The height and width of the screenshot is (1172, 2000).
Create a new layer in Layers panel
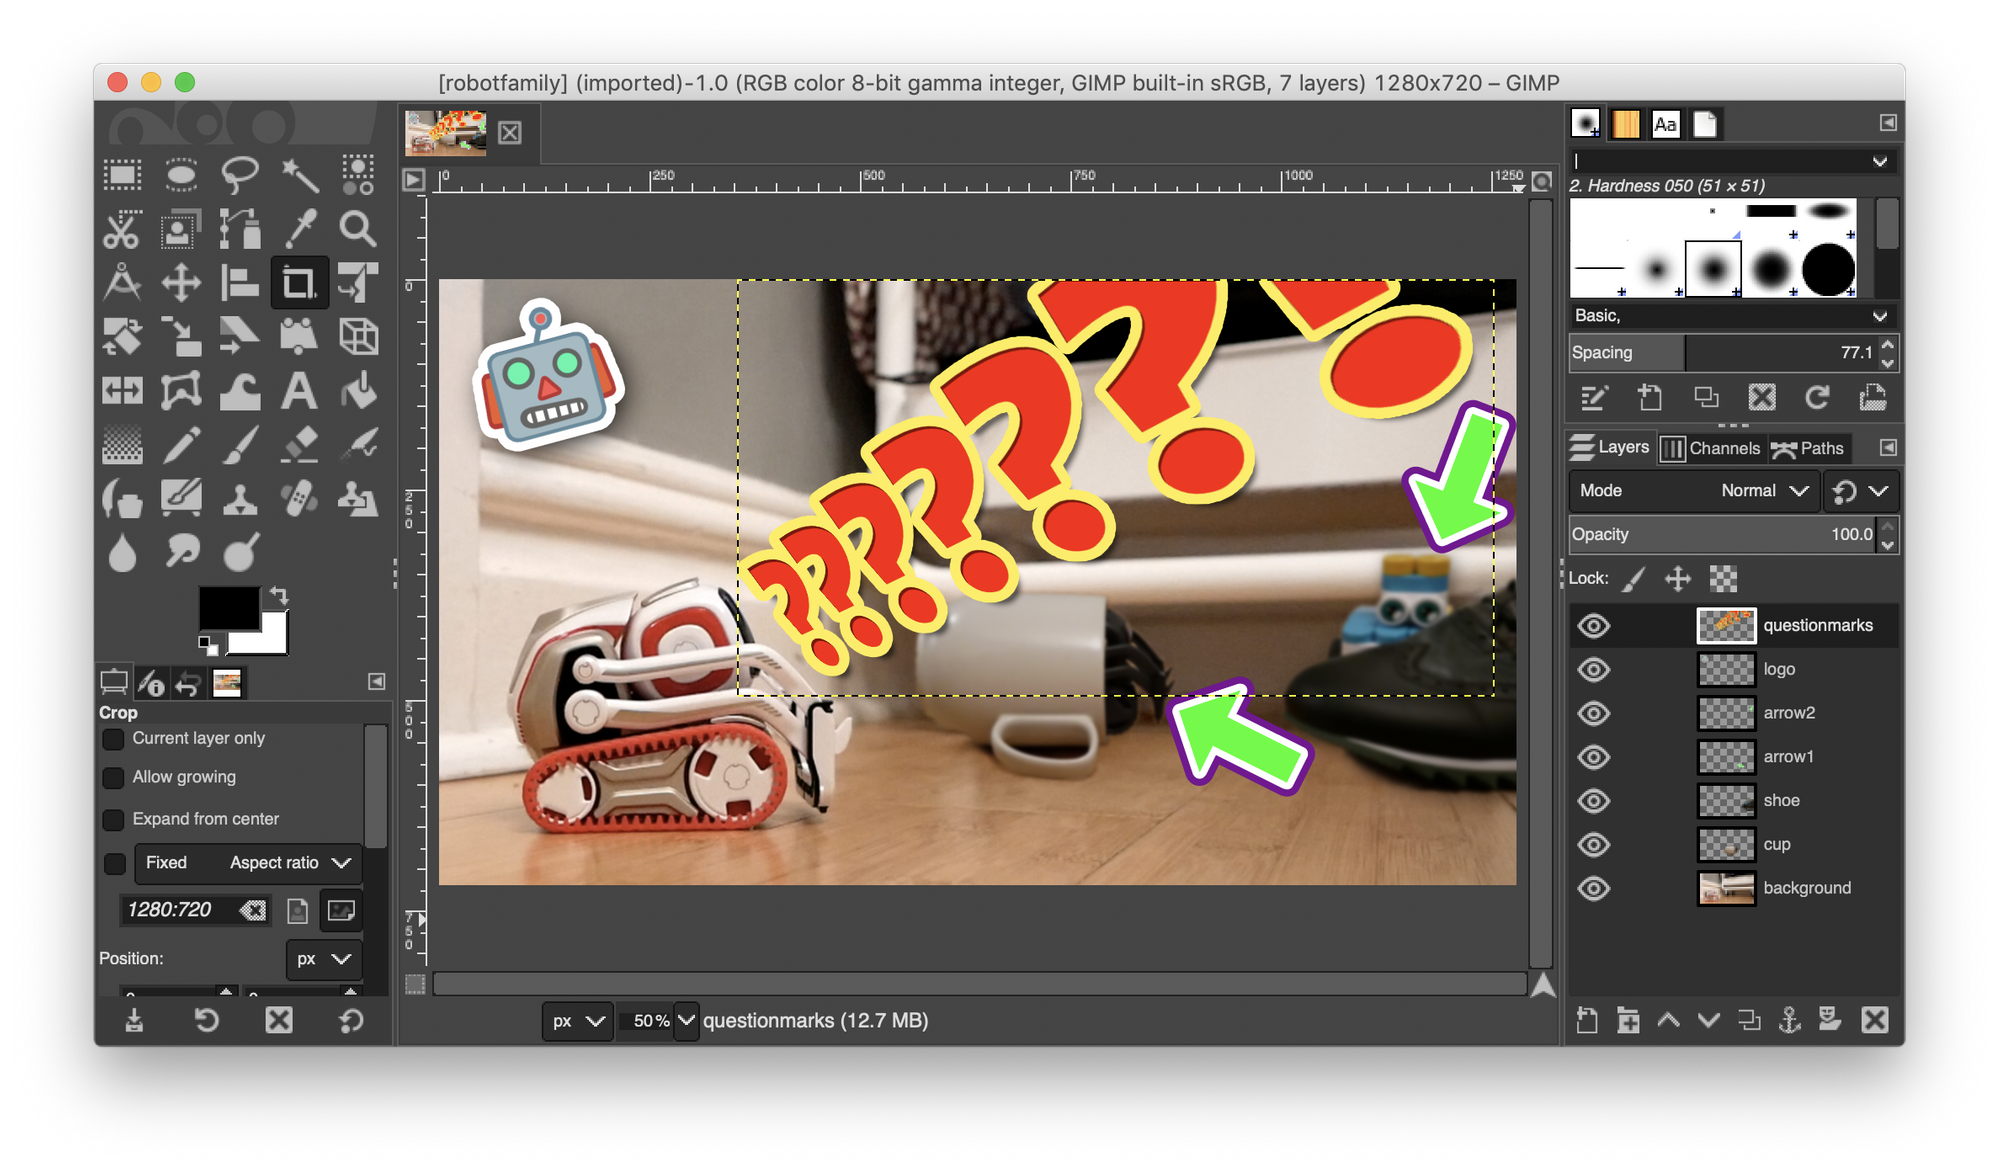1587,1020
